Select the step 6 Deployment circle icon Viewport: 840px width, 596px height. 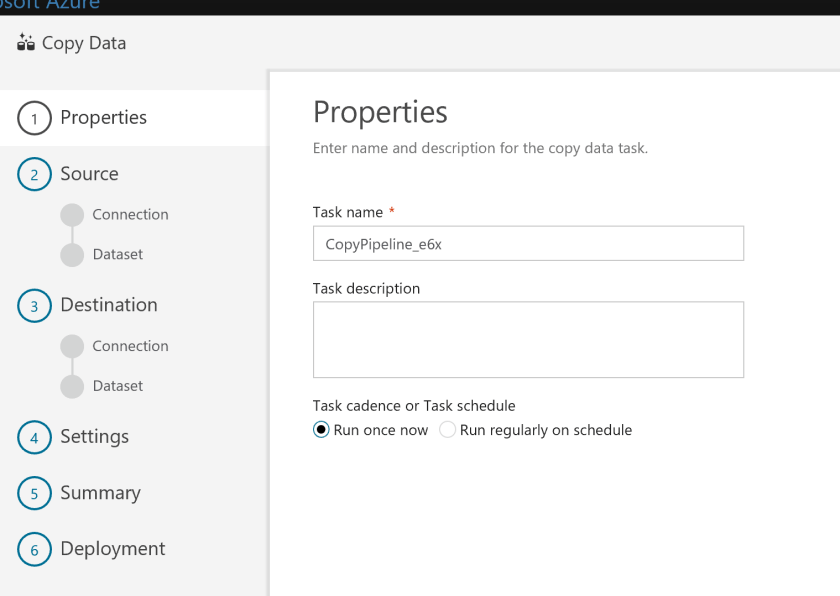point(32,549)
